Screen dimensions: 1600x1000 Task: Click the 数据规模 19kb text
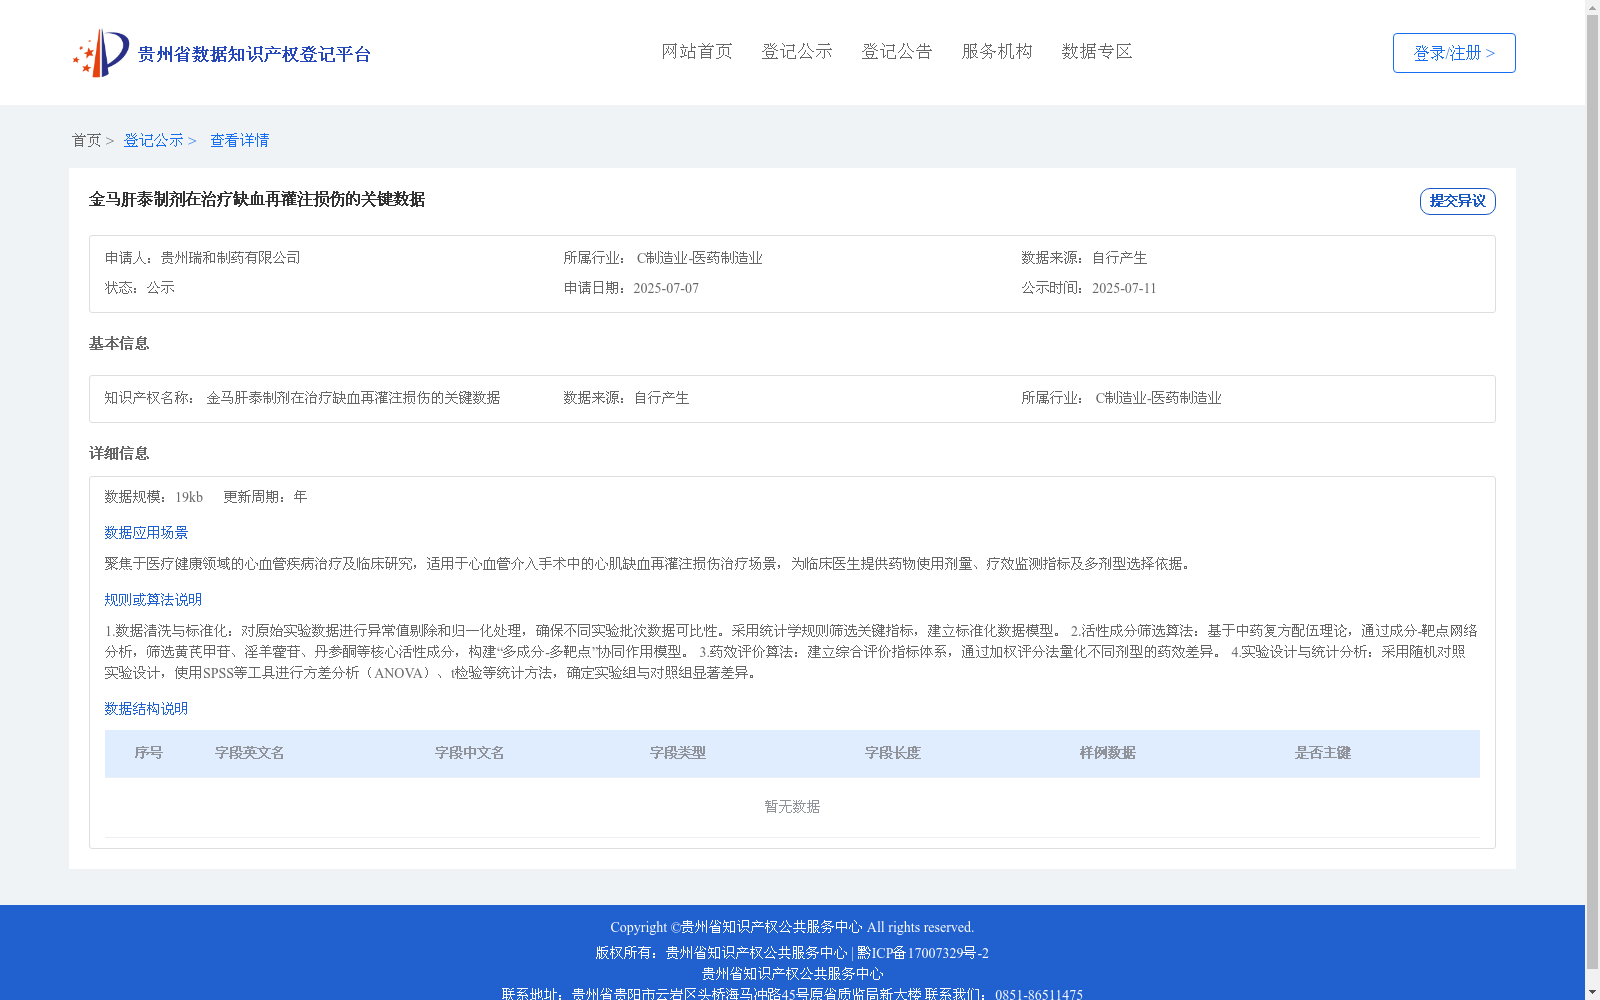coord(154,497)
